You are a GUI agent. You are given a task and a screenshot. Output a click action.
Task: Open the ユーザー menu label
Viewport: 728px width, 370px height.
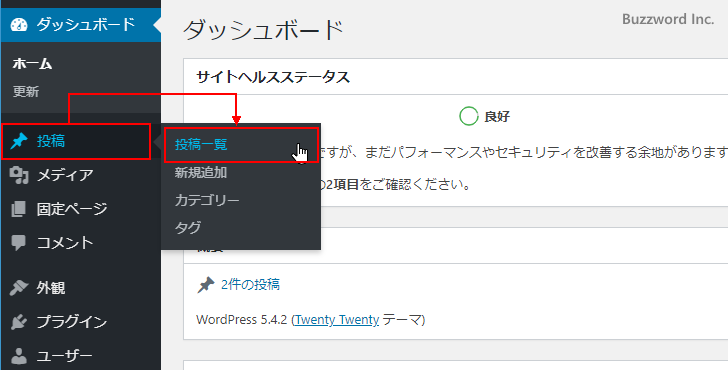tap(65, 356)
